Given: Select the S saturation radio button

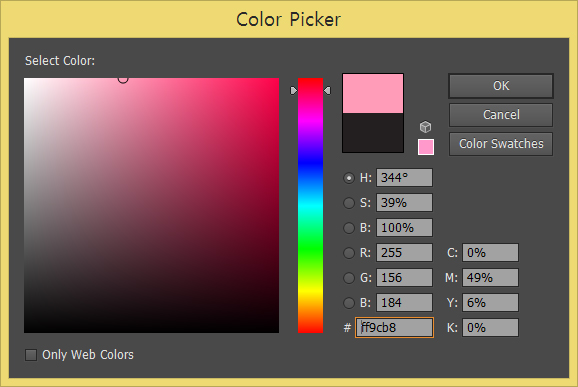Looking at the screenshot, I should 349,203.
